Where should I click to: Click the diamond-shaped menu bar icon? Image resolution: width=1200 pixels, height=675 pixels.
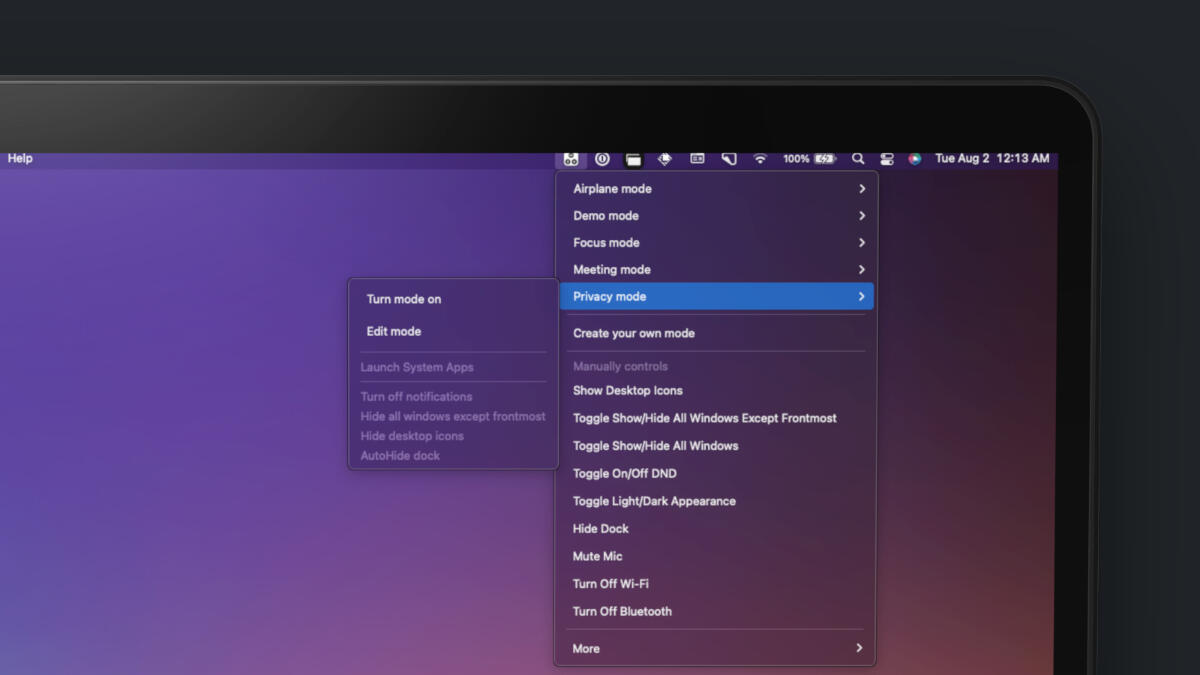coord(665,159)
